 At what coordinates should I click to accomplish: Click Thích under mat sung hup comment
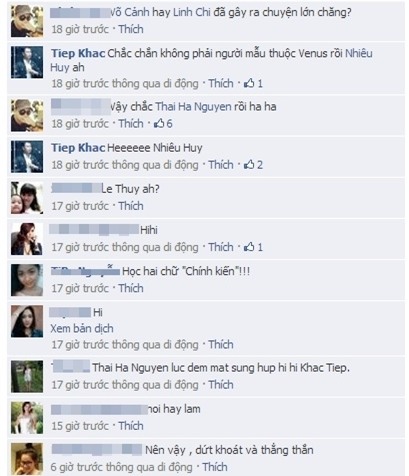(x=221, y=384)
